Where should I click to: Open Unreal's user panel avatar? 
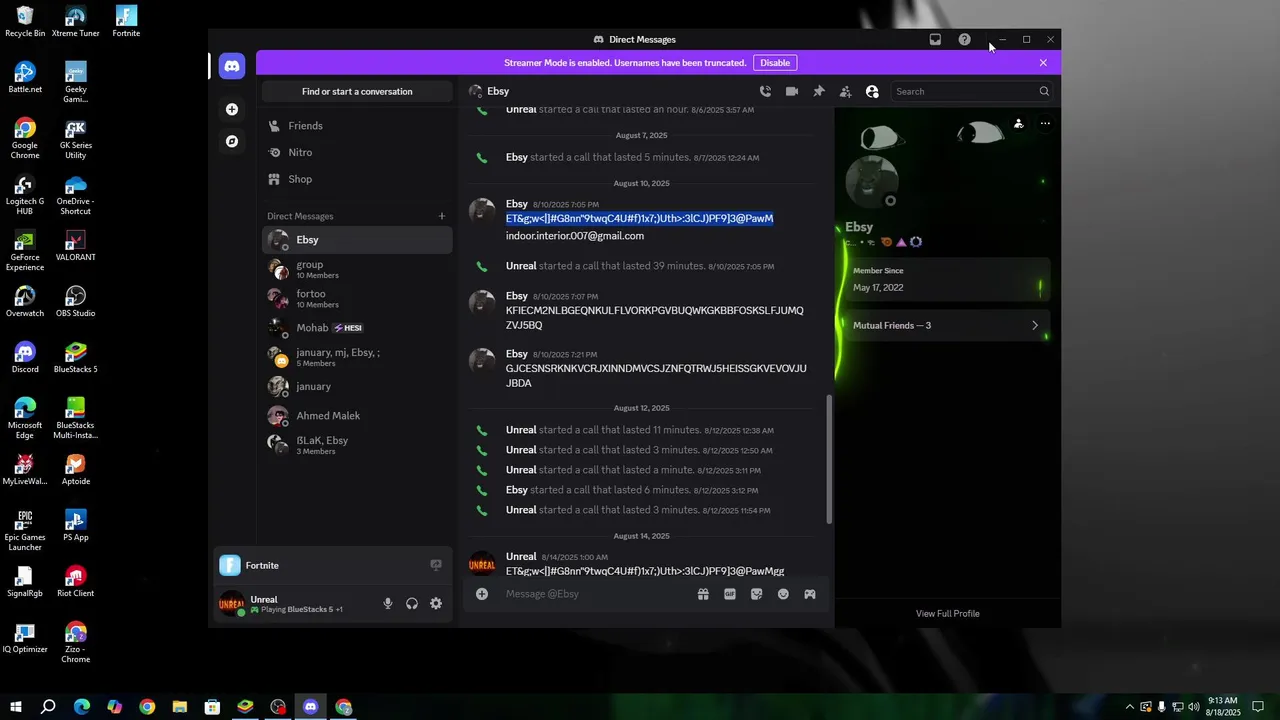tap(232, 604)
